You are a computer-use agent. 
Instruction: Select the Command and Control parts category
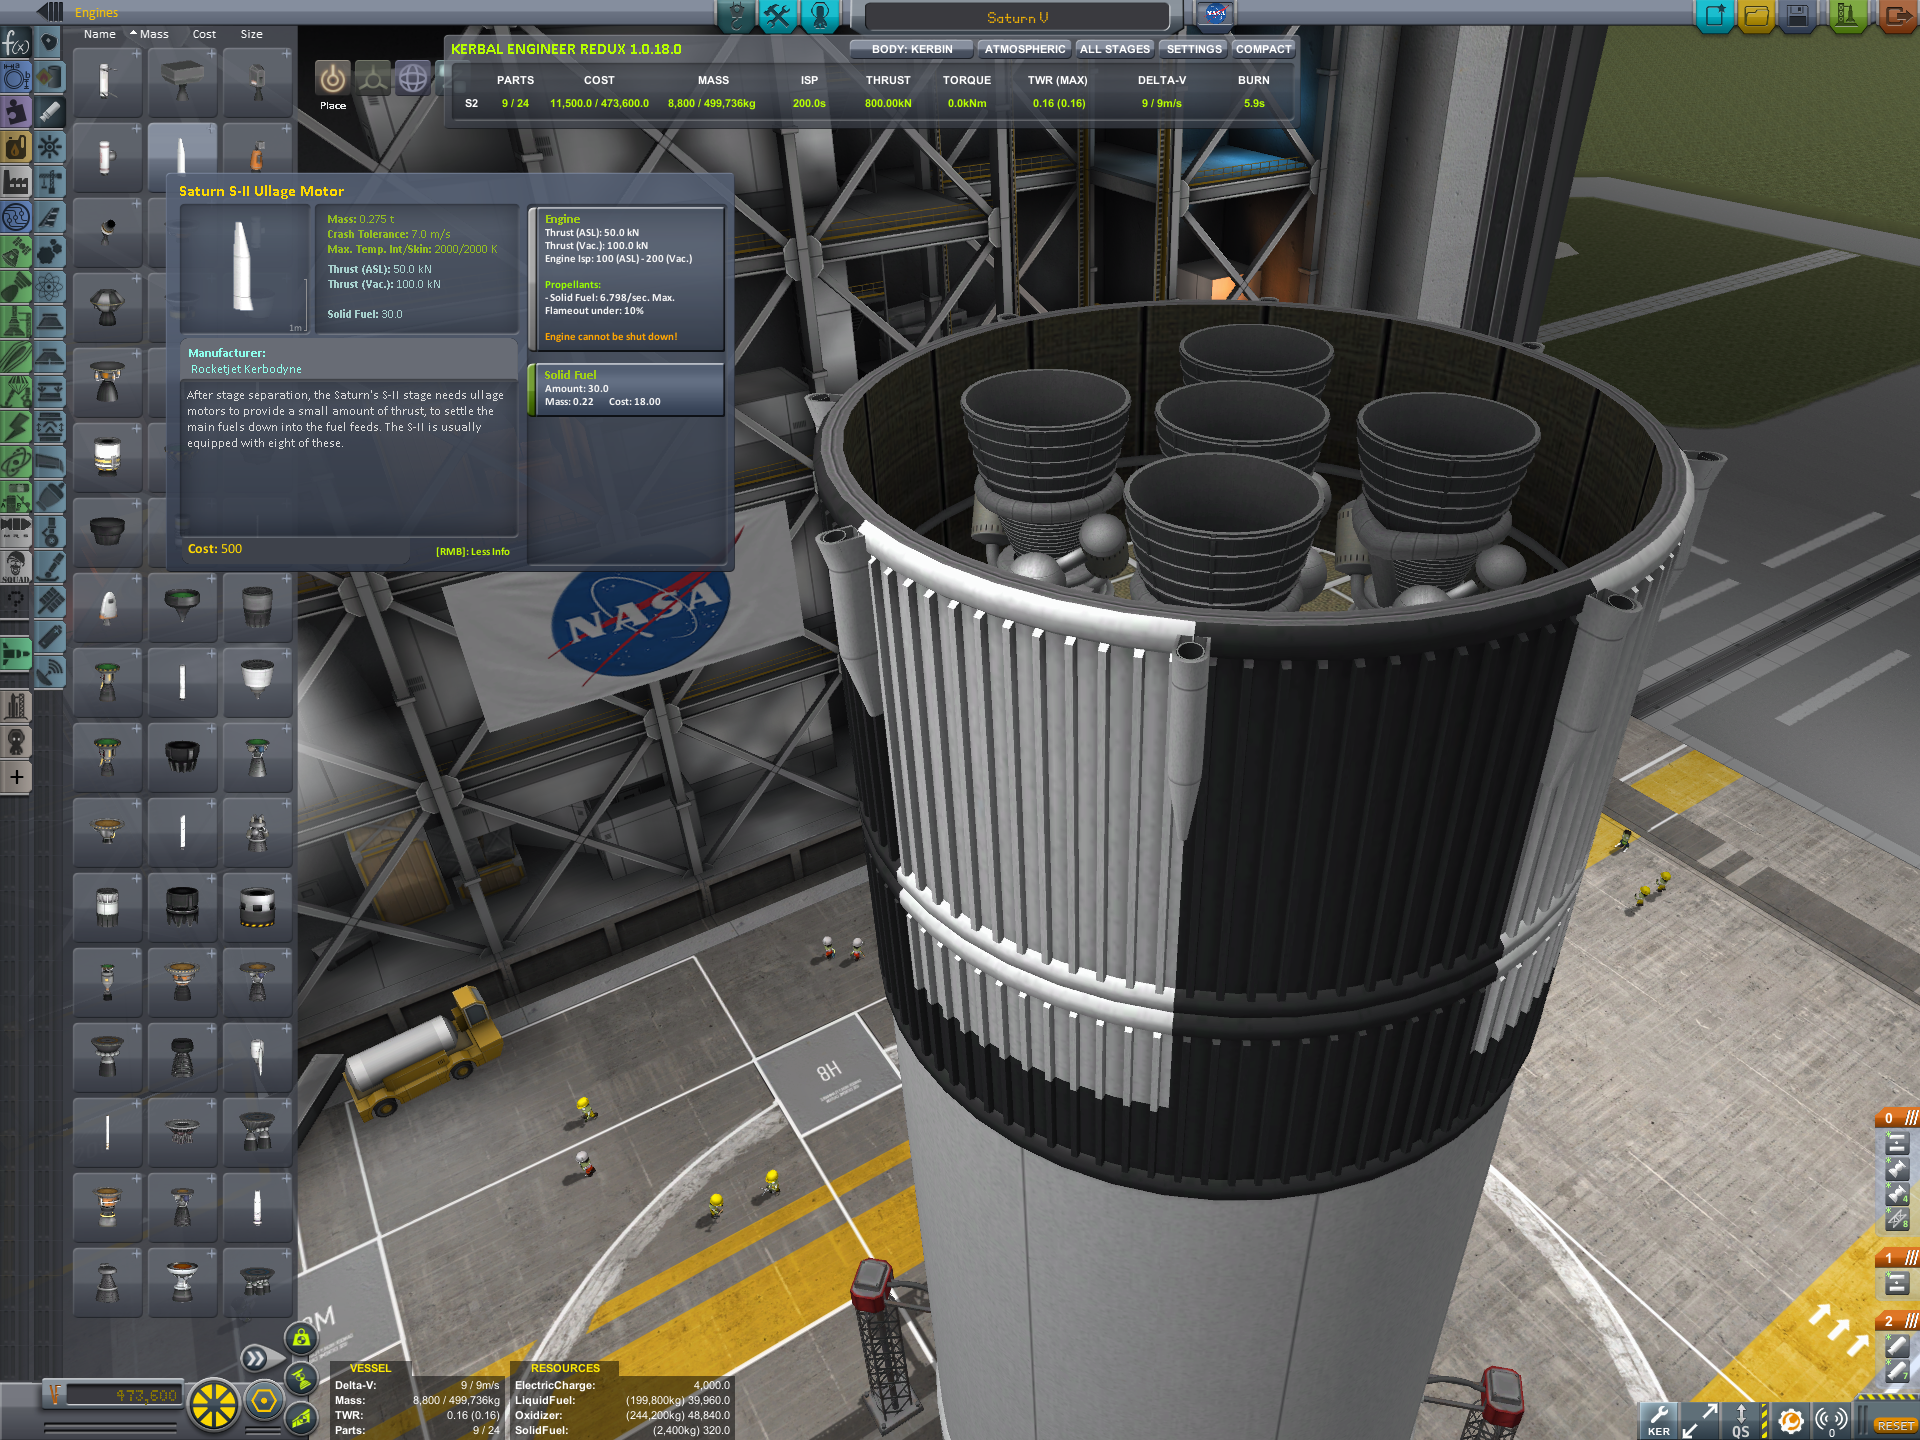pyautogui.click(x=50, y=148)
